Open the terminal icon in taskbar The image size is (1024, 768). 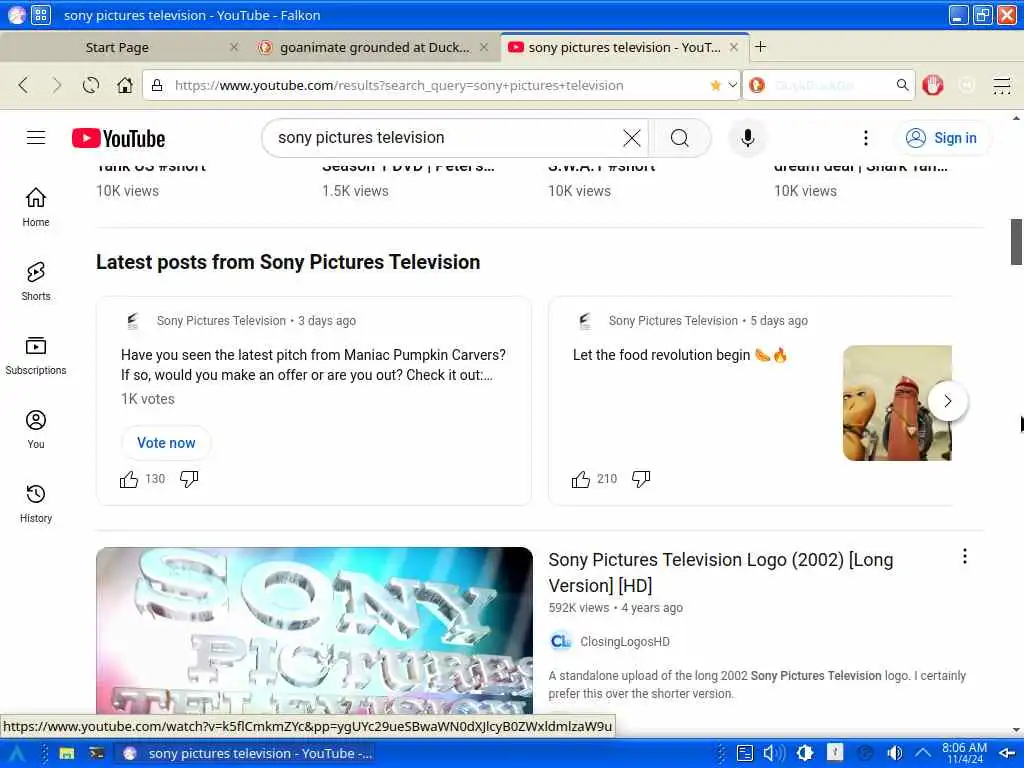coord(97,754)
